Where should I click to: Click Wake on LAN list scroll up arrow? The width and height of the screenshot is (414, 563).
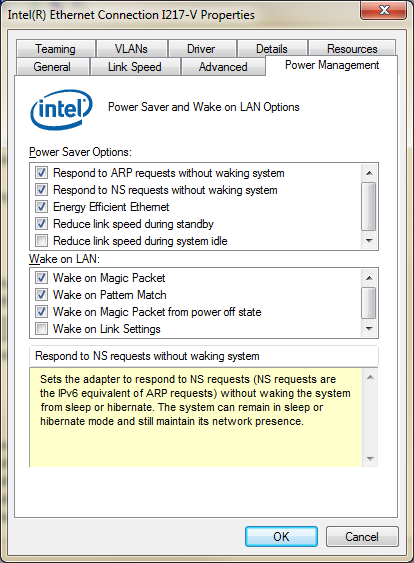coord(369,278)
